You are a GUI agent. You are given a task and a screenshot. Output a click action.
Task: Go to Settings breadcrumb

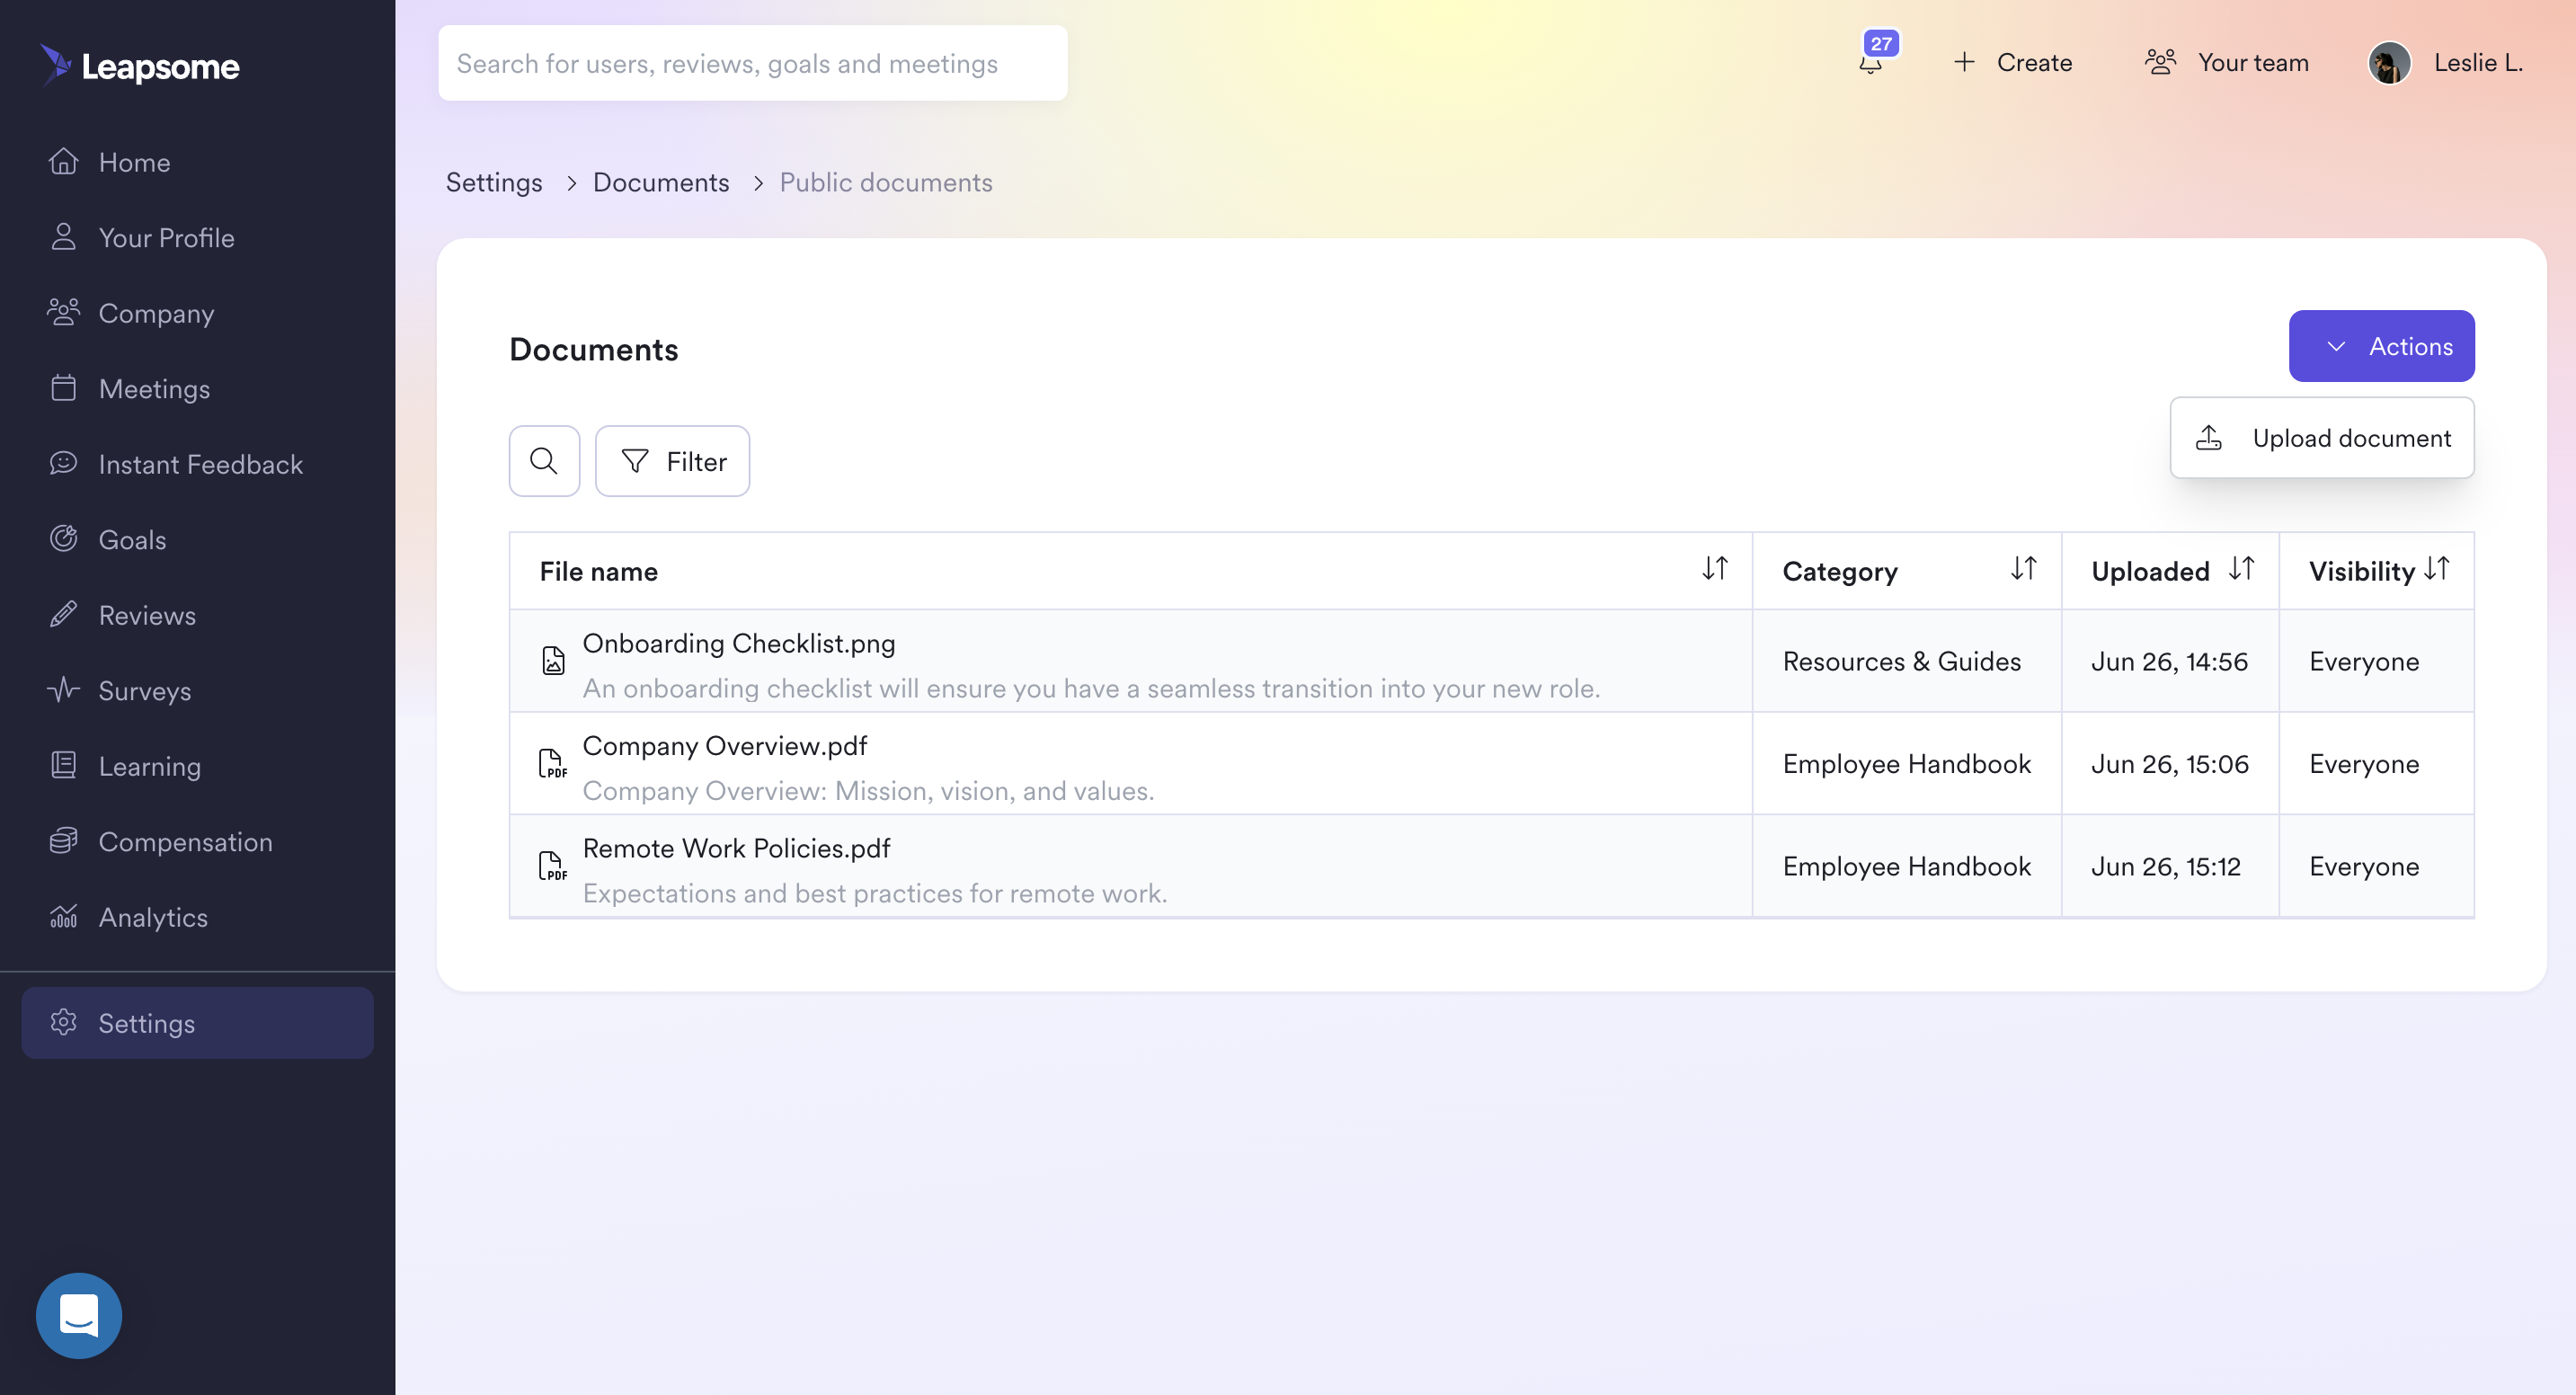pyautogui.click(x=494, y=183)
